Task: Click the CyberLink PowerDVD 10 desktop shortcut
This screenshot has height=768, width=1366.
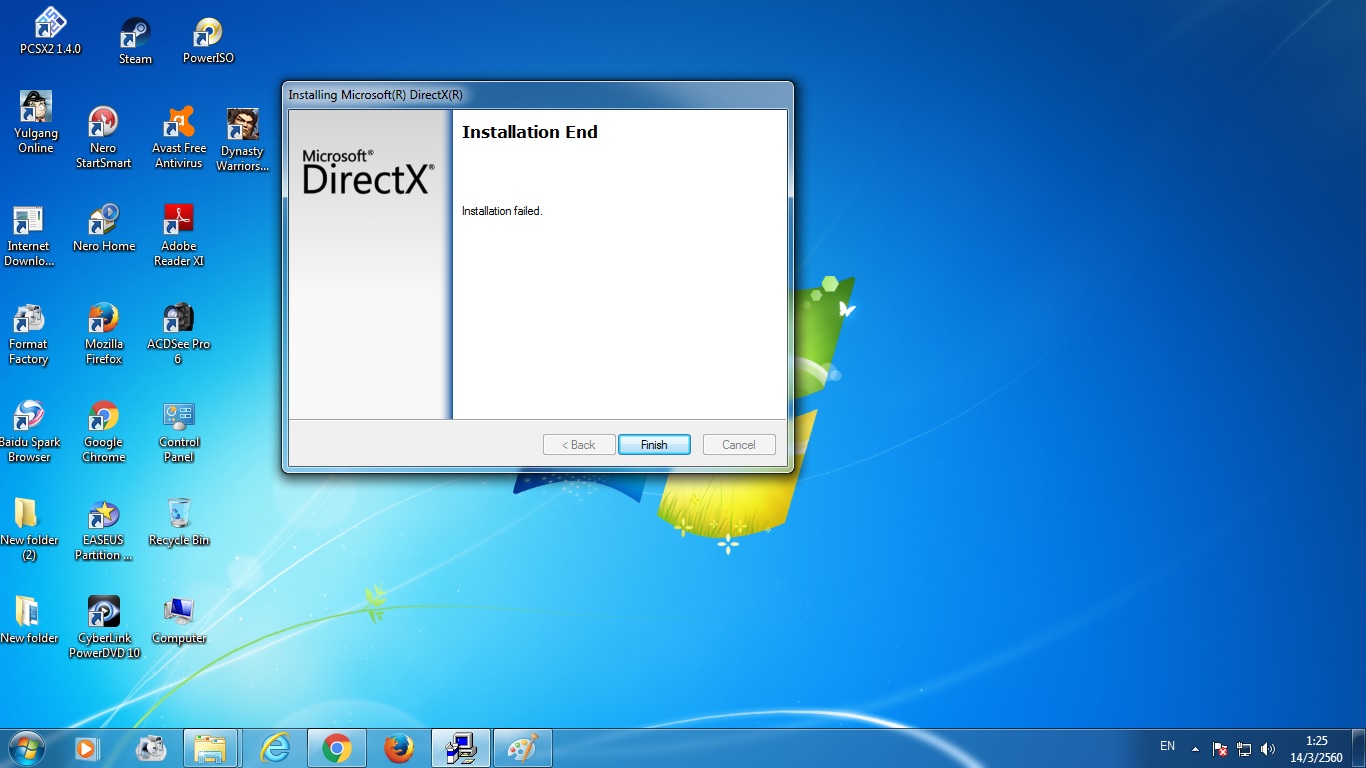Action: (x=104, y=628)
